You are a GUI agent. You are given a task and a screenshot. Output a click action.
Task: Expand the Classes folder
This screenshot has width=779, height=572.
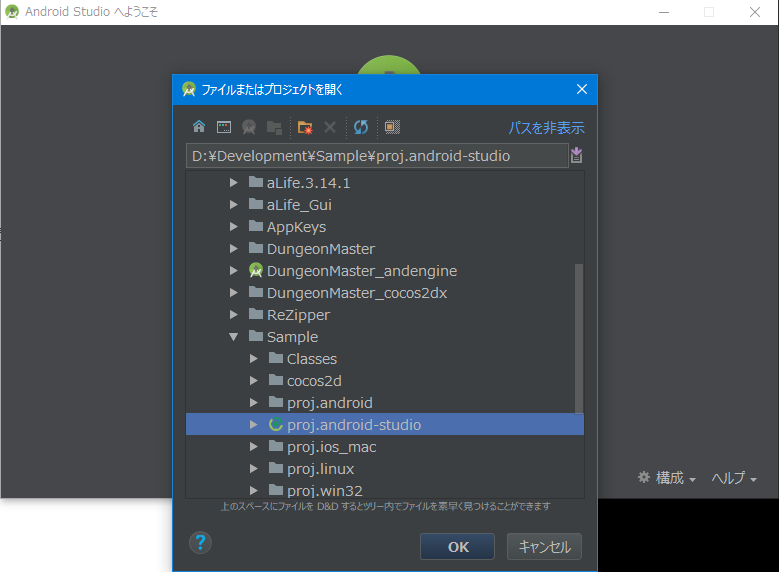[253, 359]
